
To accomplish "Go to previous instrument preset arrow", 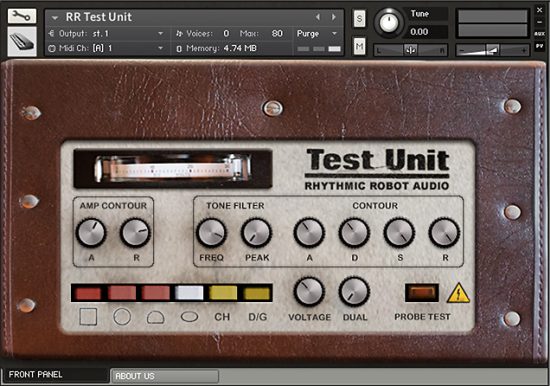I will click(318, 17).
